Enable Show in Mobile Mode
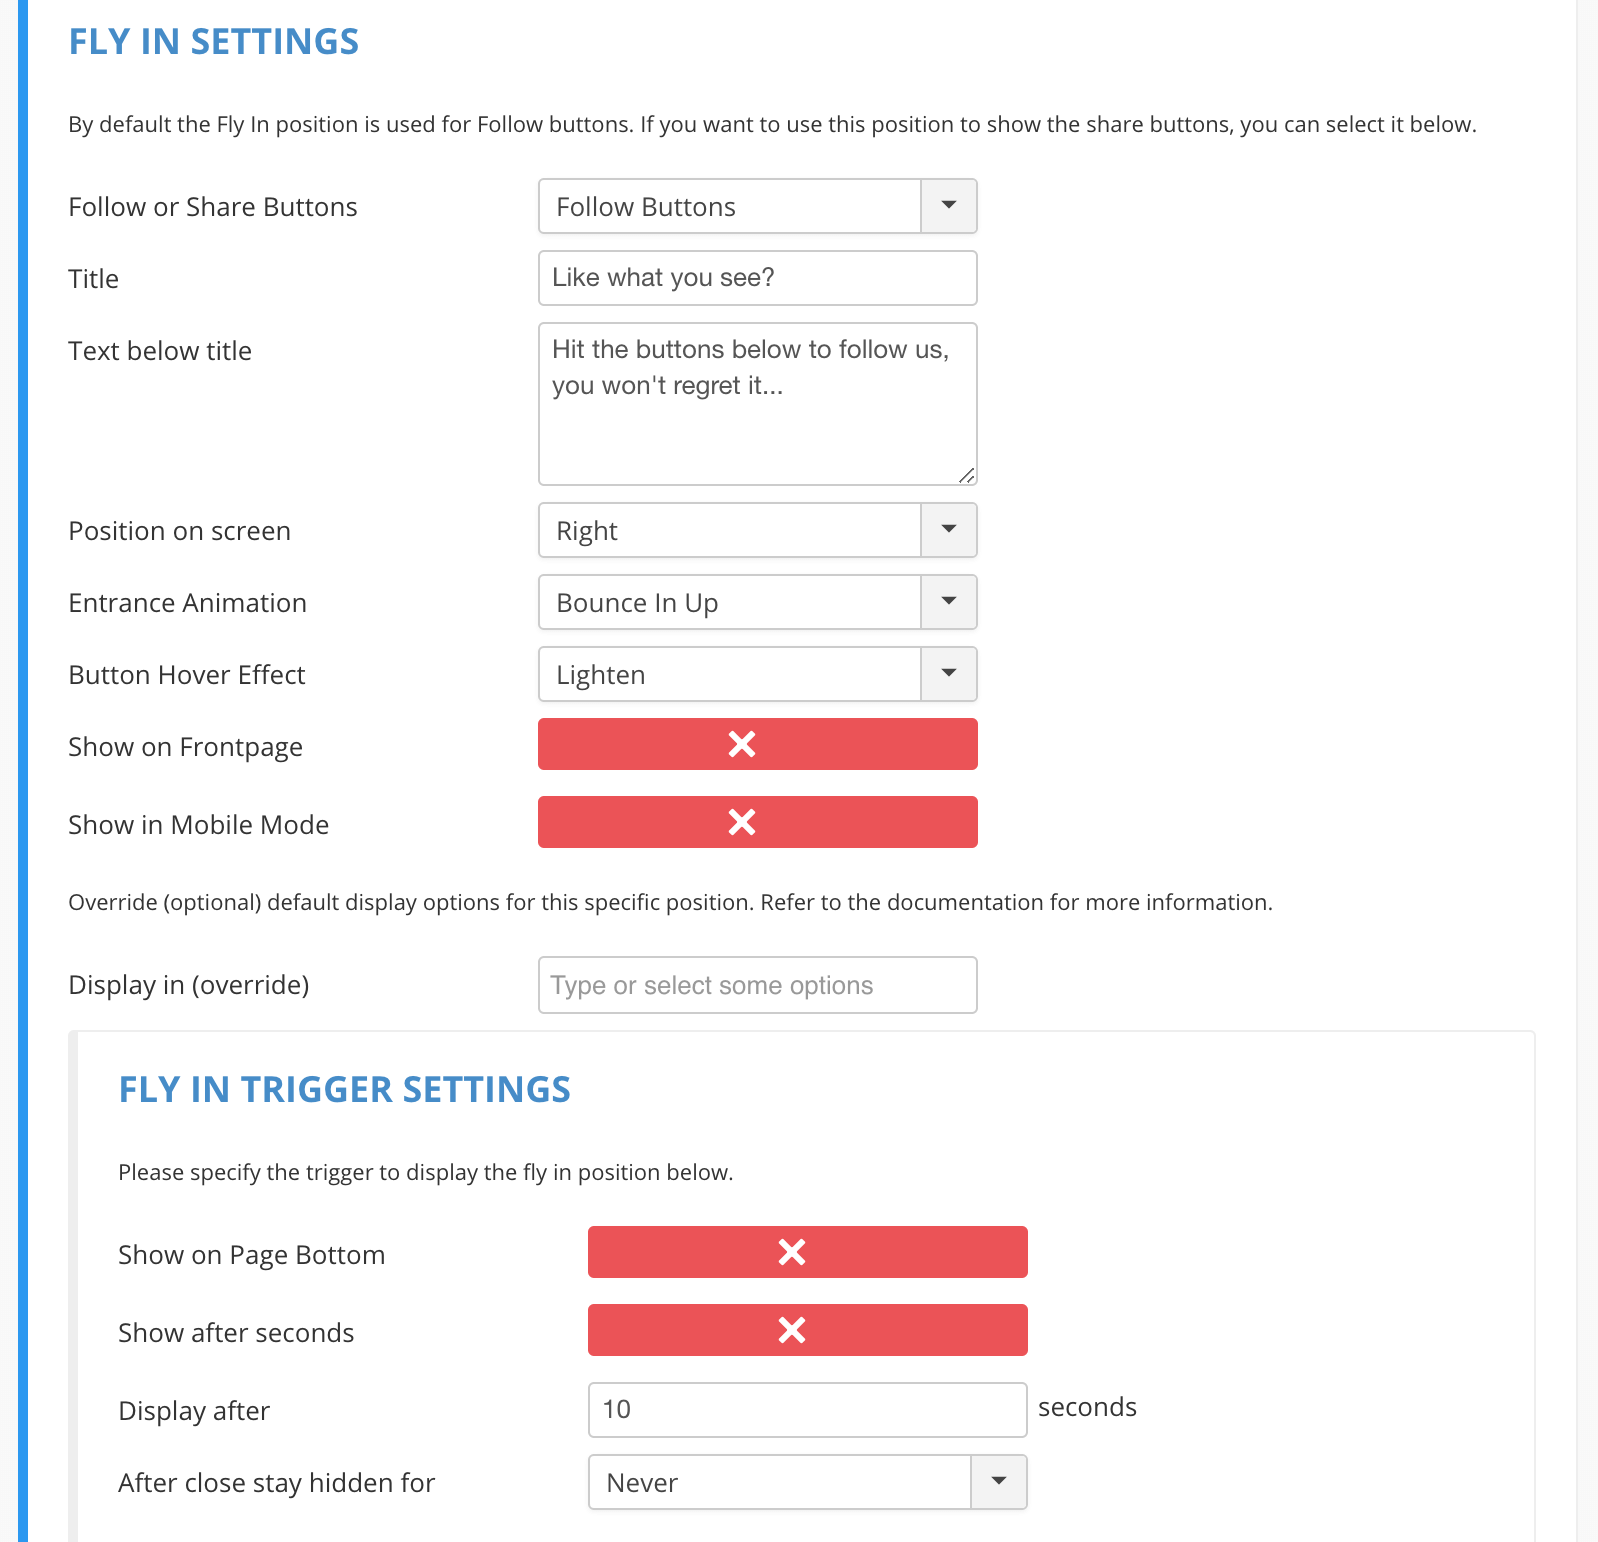This screenshot has height=1542, width=1598. coord(757,822)
